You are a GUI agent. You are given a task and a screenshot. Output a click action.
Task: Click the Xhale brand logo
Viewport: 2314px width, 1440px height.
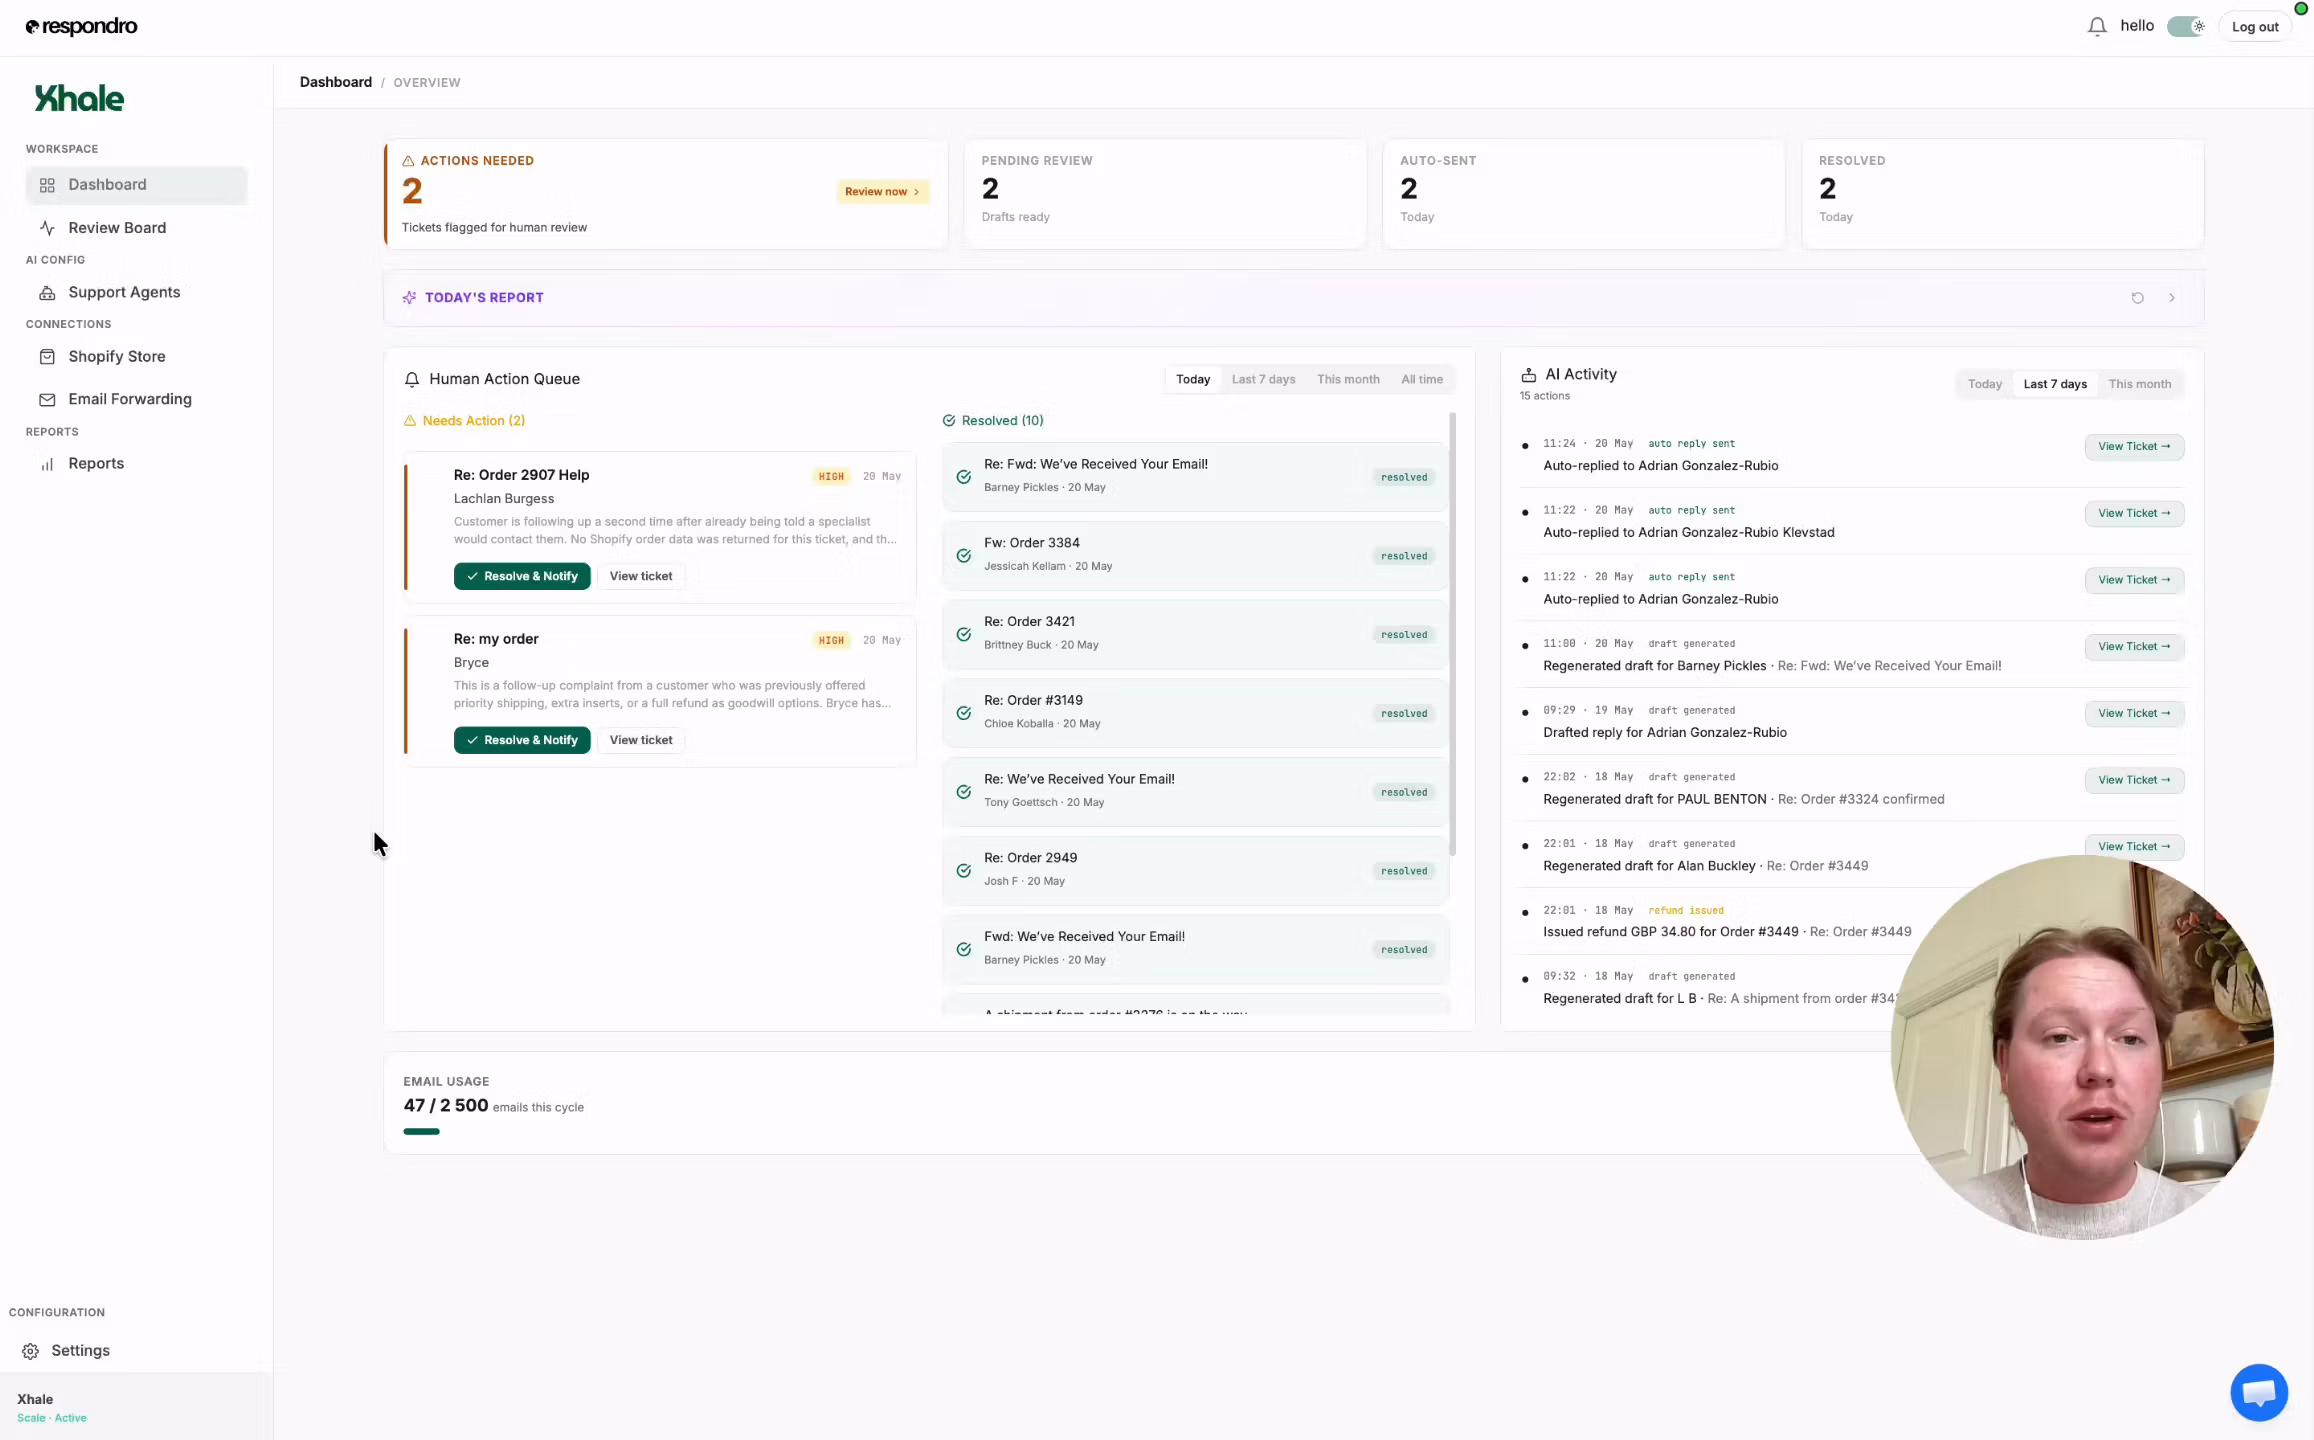(79, 98)
